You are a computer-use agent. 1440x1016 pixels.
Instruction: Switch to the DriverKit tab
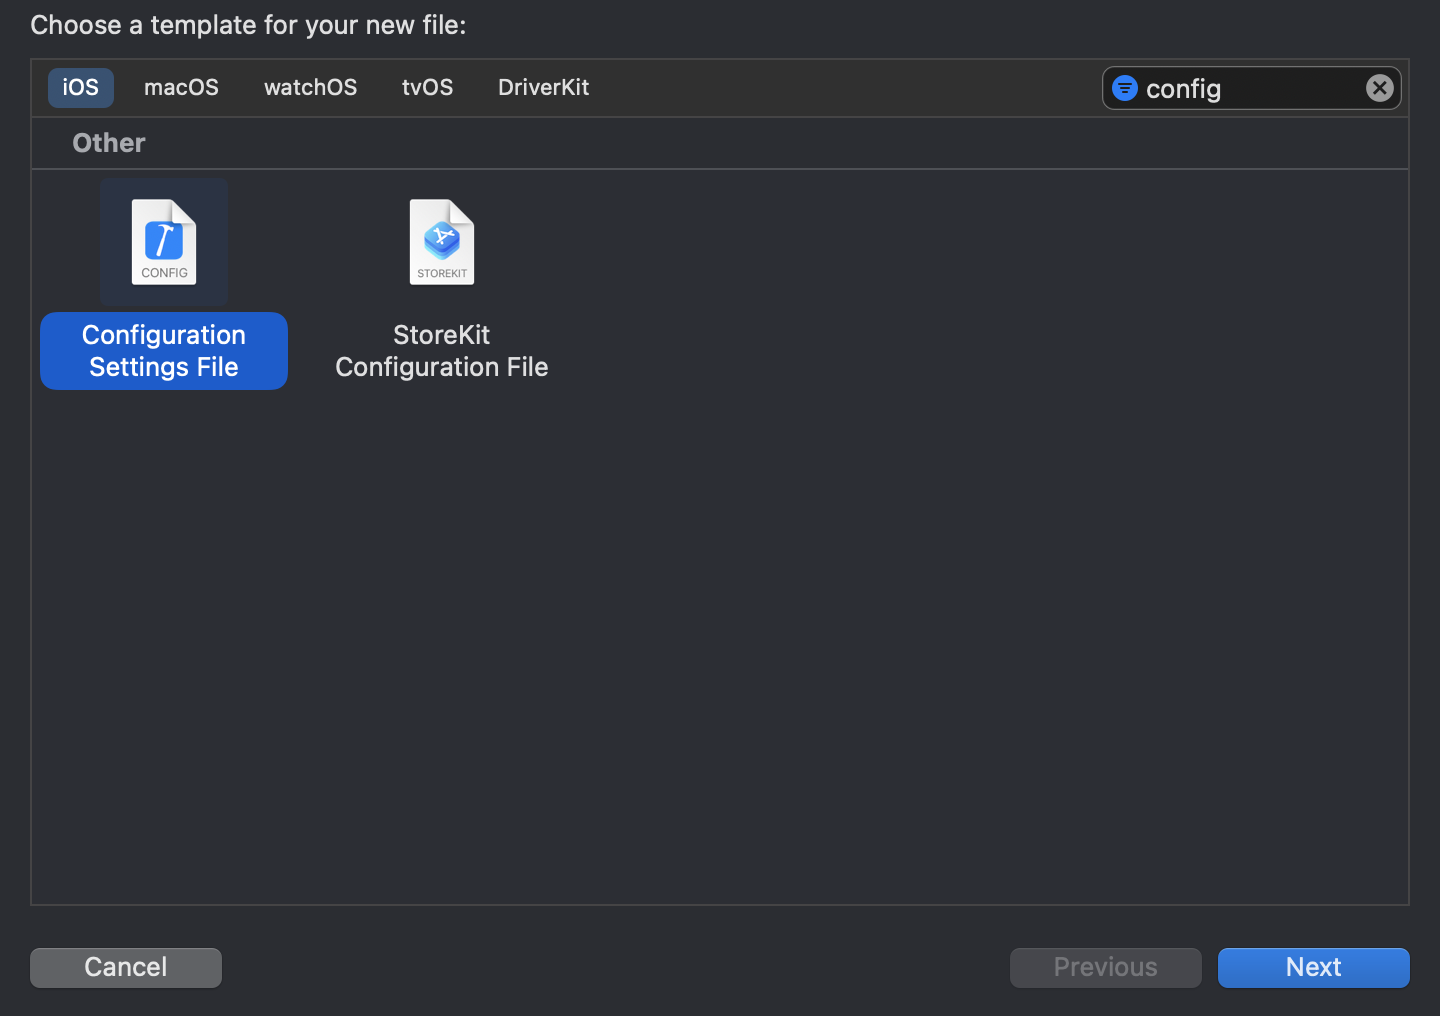tap(543, 87)
